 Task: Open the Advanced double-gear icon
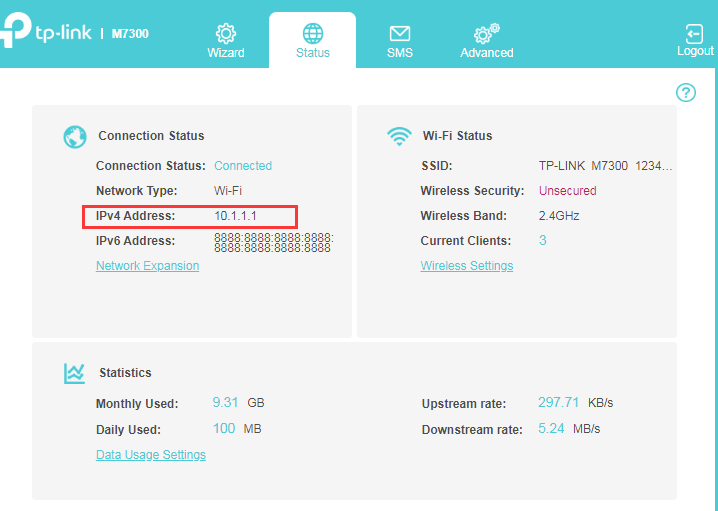click(x=486, y=33)
